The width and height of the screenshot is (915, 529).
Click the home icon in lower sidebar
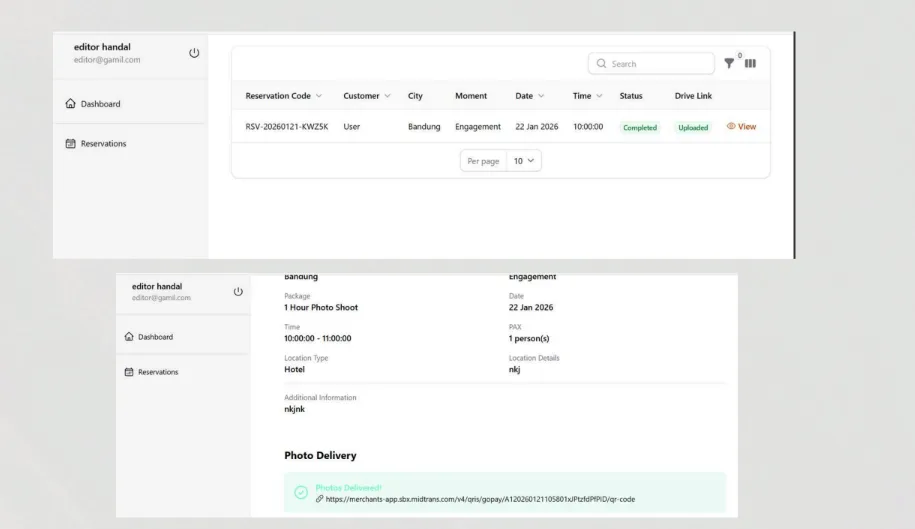coord(129,337)
